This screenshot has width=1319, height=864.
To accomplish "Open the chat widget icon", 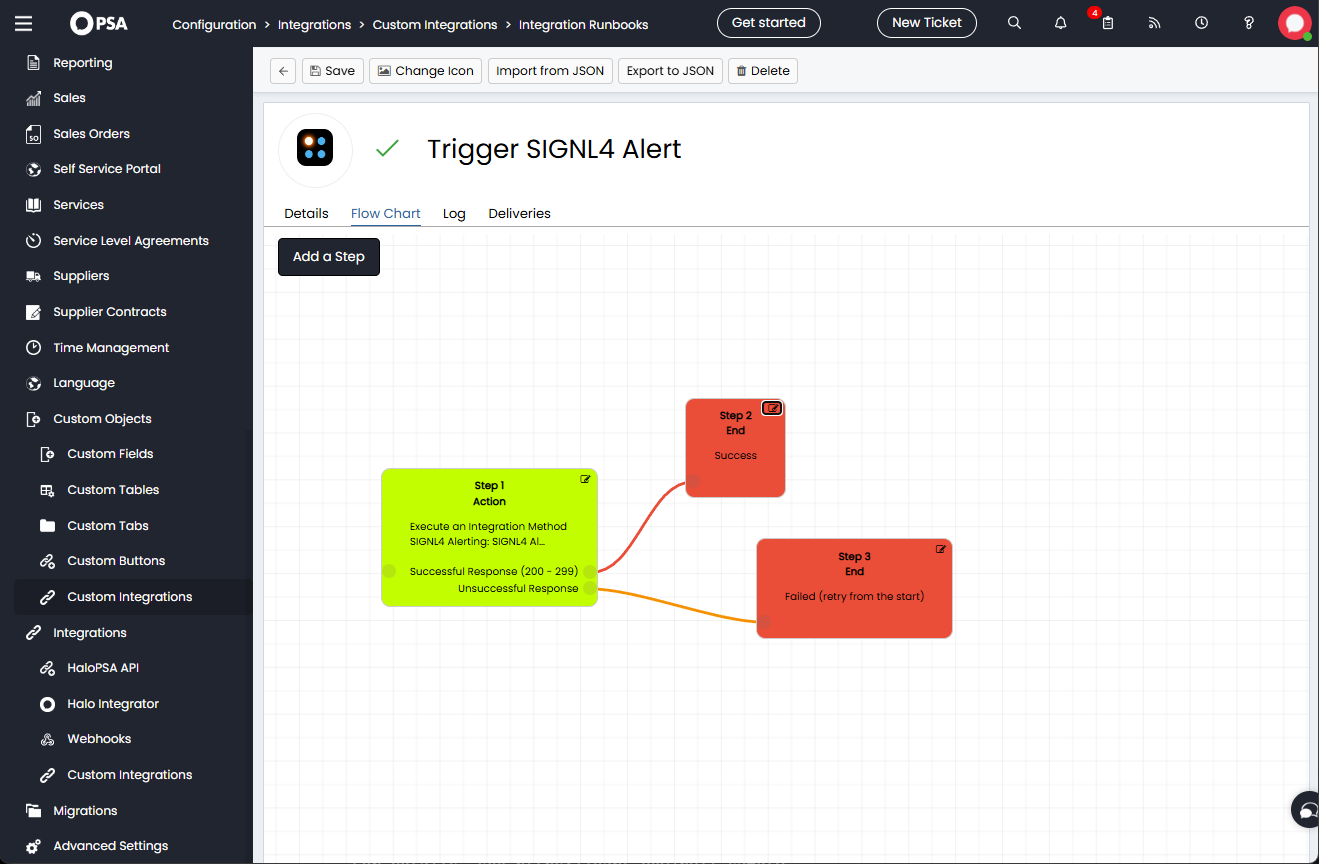I will (1306, 809).
